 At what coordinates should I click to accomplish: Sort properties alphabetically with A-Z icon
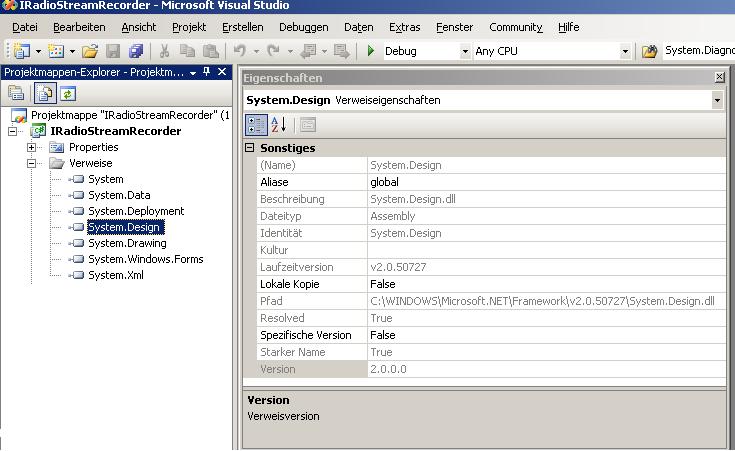[x=278, y=125]
